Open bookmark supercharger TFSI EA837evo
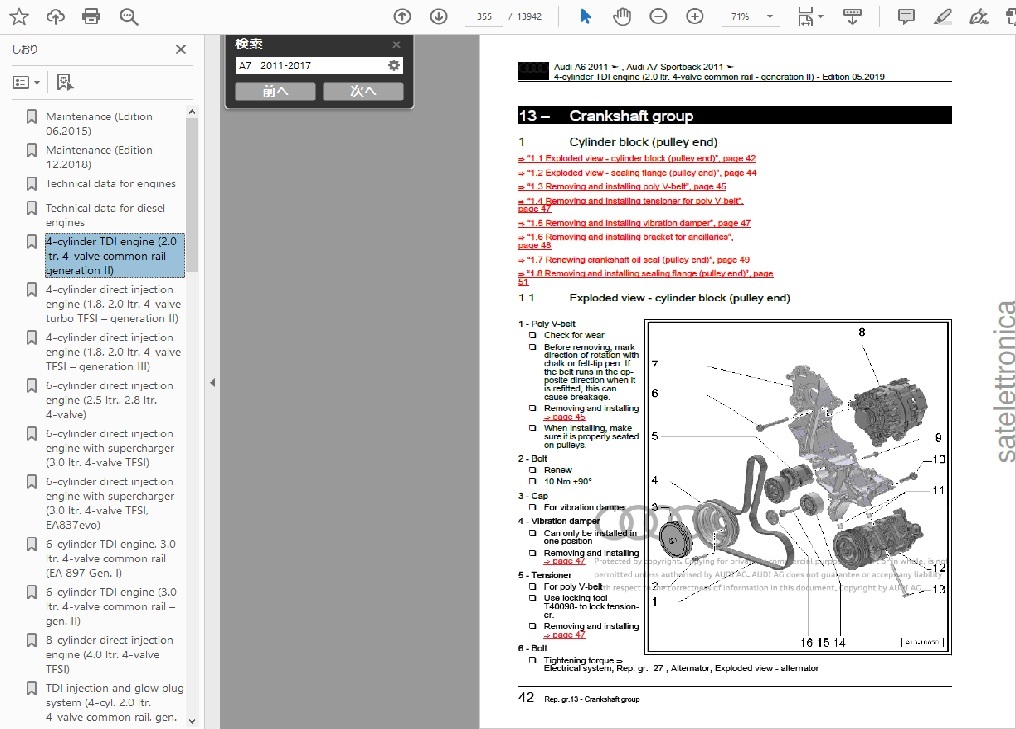 coord(110,503)
